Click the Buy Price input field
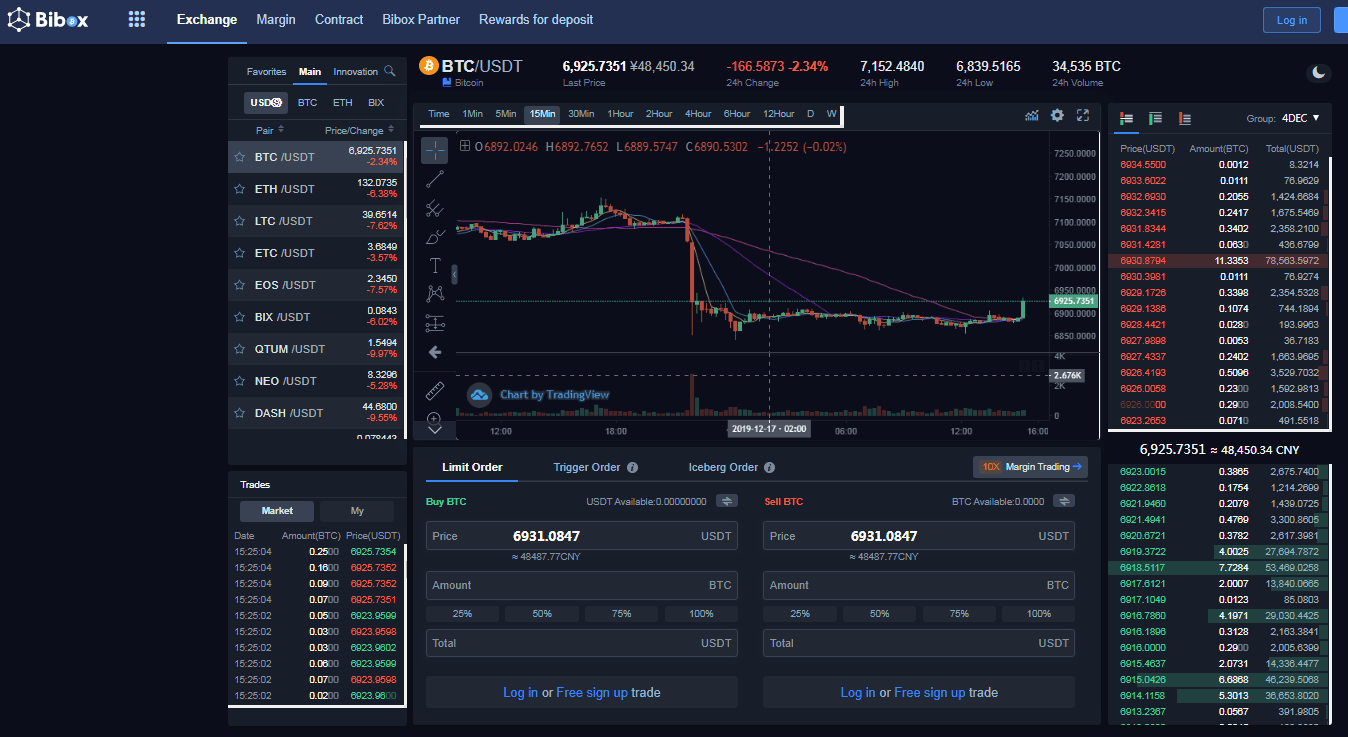 (582, 536)
